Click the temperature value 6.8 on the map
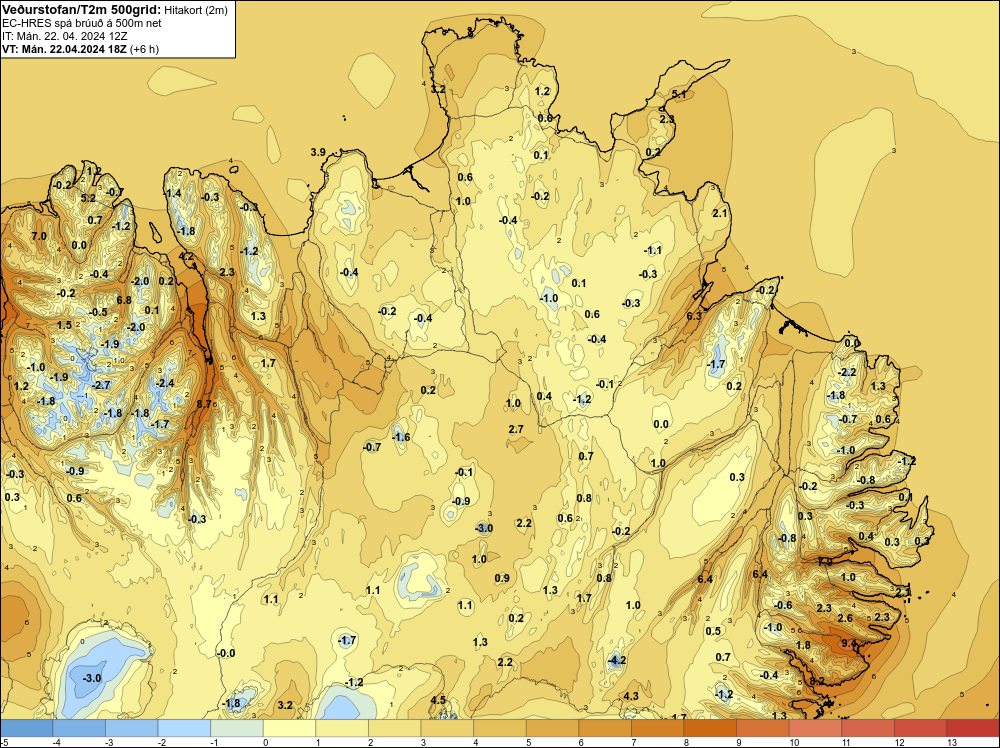The height and width of the screenshot is (748, 1000). pos(124,300)
